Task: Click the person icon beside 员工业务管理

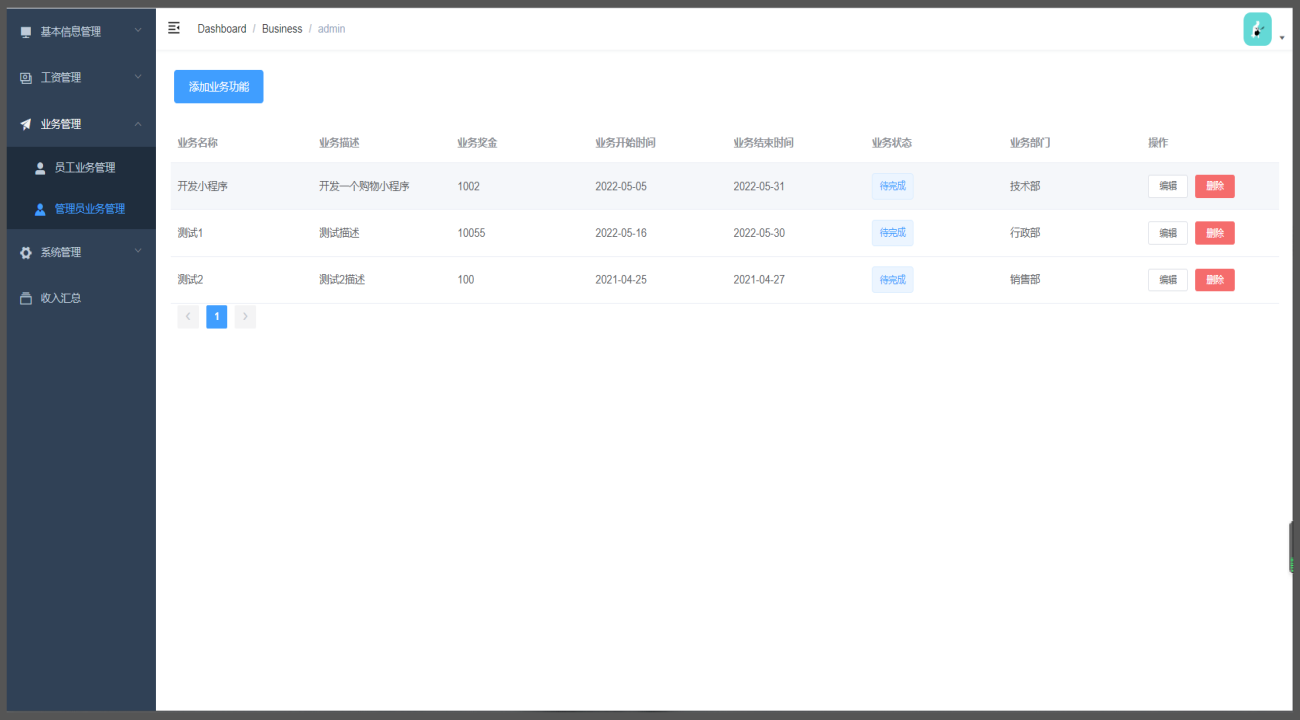Action: [40, 168]
